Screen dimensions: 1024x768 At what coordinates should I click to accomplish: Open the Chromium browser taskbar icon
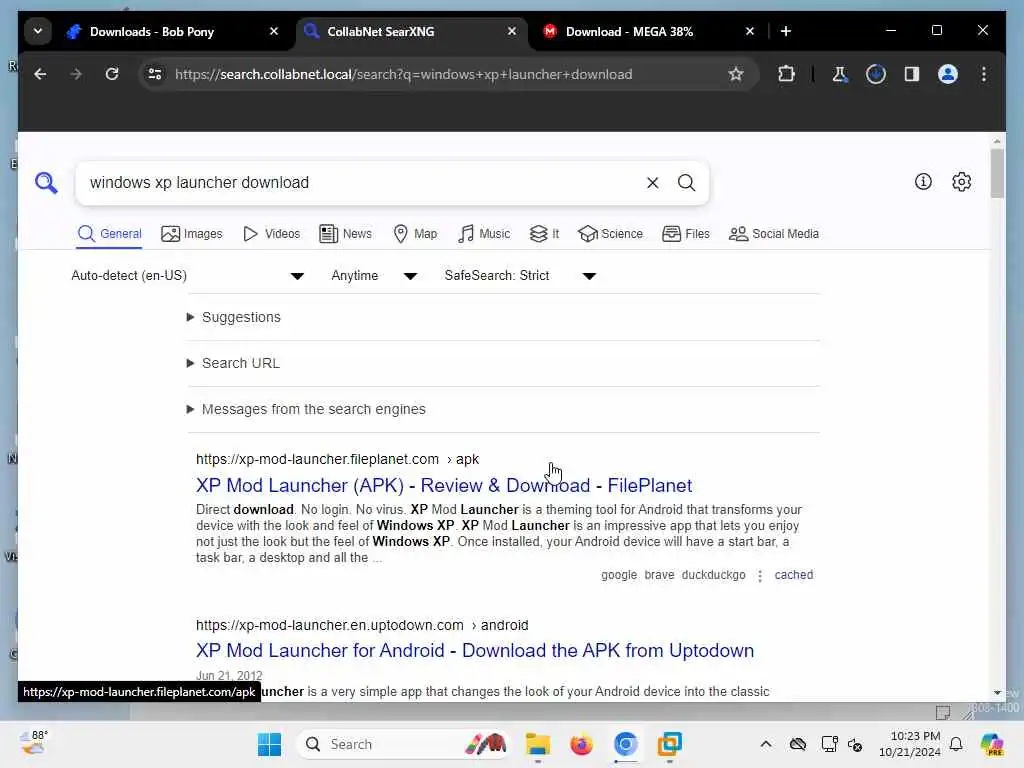pos(625,744)
